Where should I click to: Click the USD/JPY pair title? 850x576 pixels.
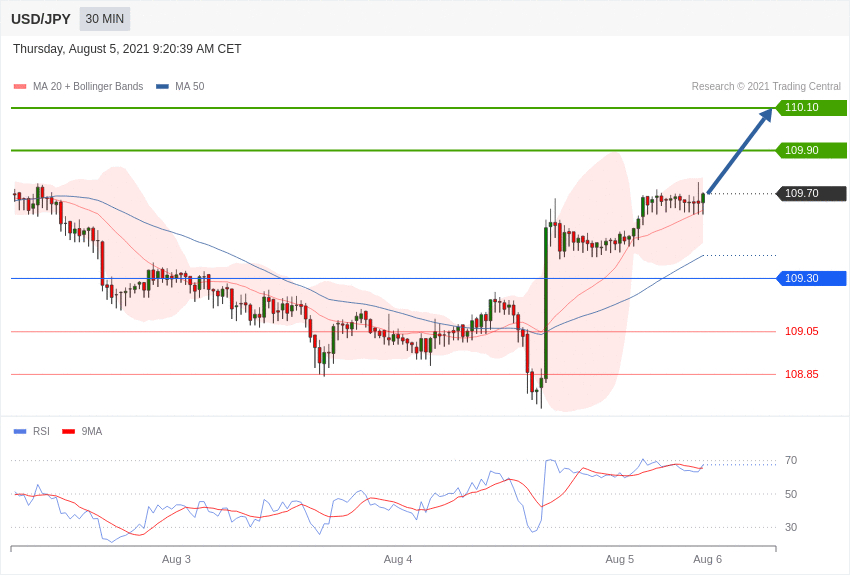(x=41, y=19)
